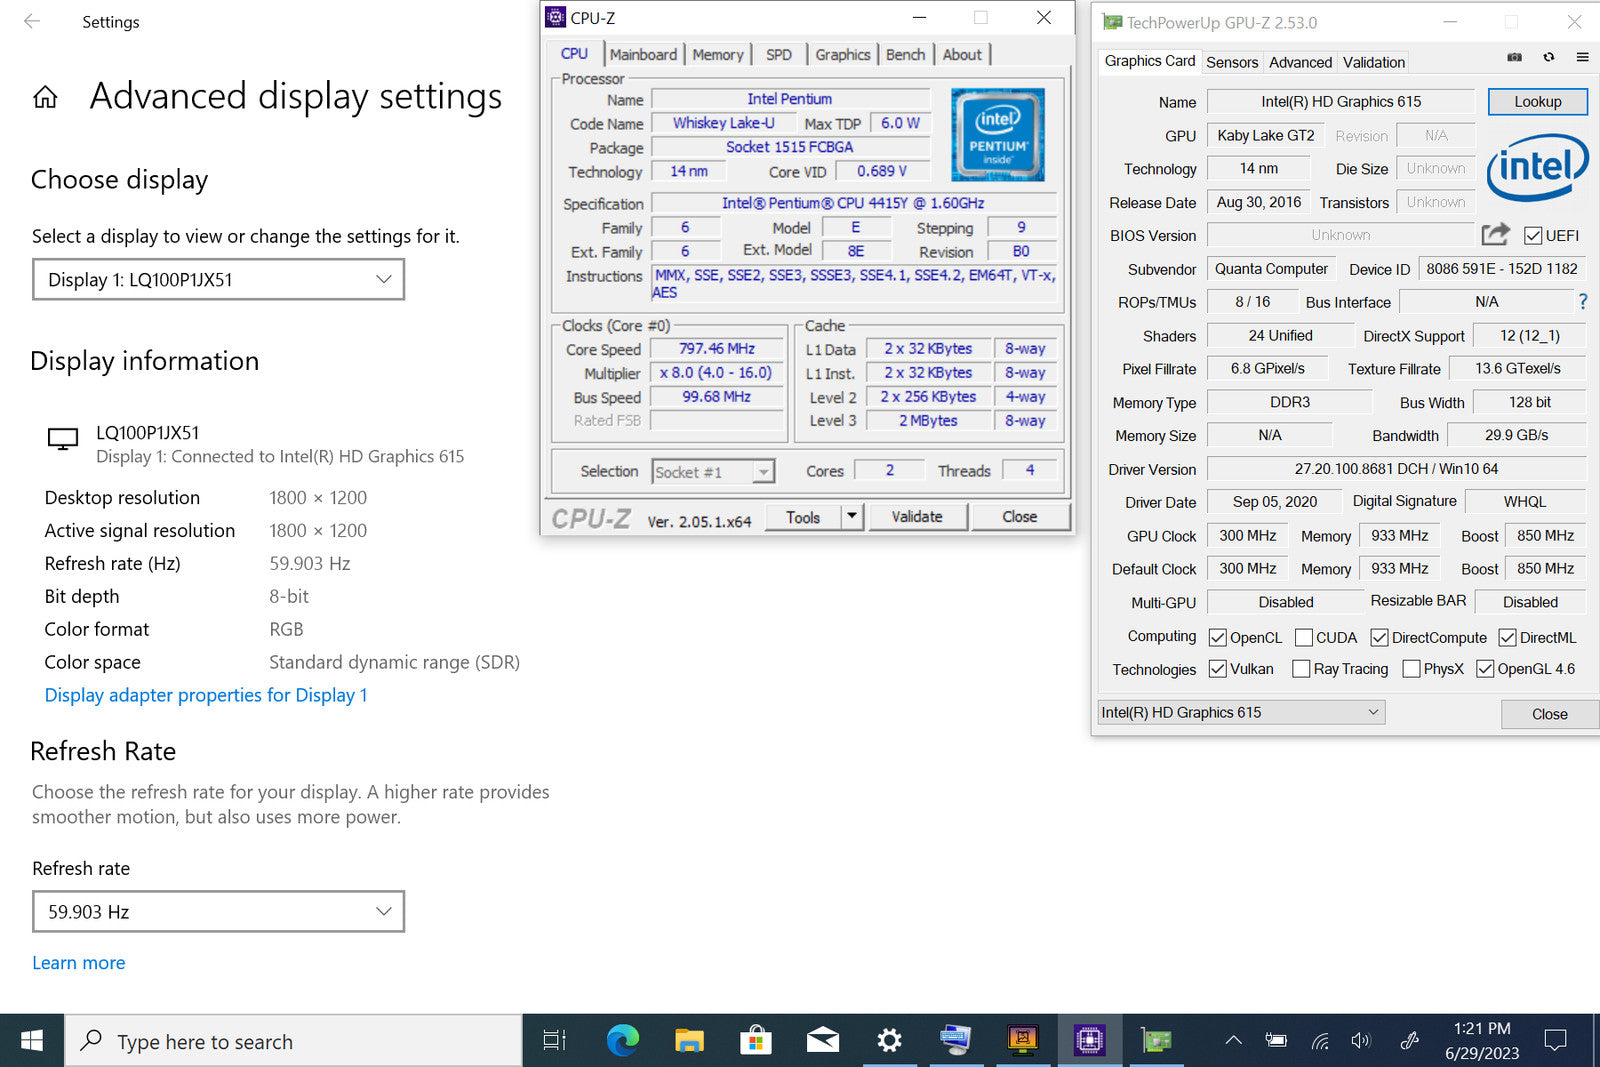
Task: Click the BIOS export share icon
Action: pos(1495,235)
